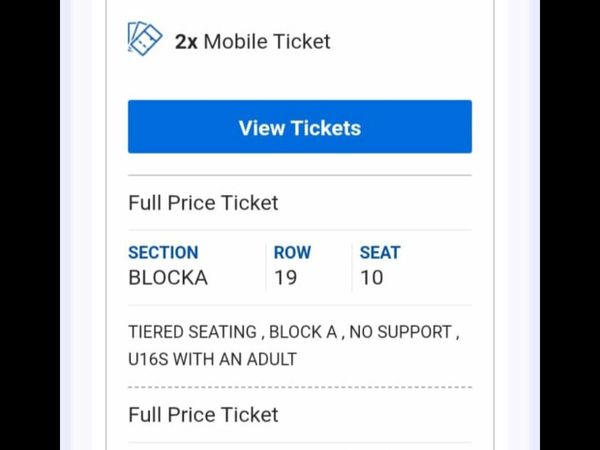Click the SEAT column label
This screenshot has height=450, width=600.
coord(380,253)
